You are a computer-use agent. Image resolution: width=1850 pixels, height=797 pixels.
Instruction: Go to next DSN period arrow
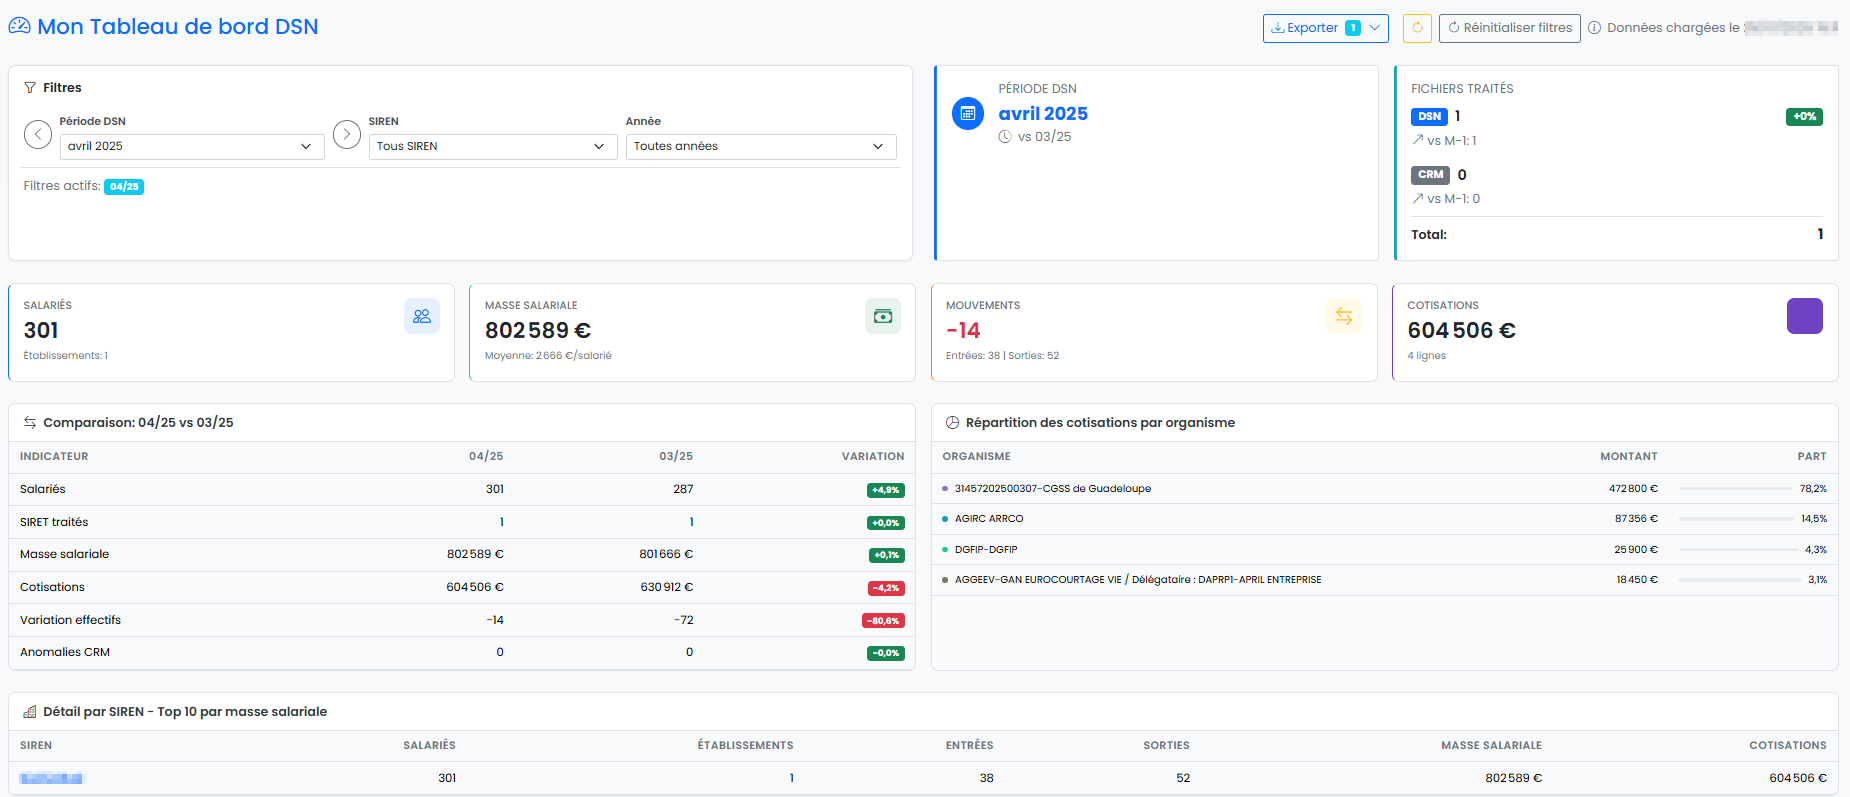pyautogui.click(x=347, y=134)
